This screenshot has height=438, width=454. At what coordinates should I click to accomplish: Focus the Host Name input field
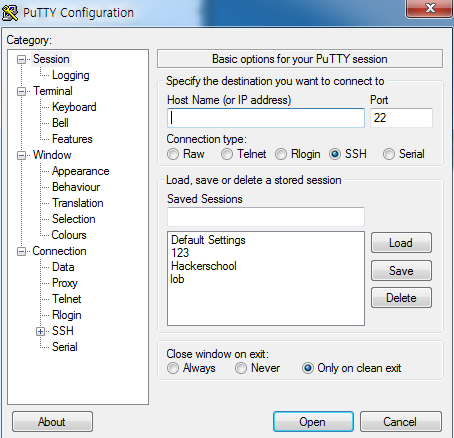[266, 118]
